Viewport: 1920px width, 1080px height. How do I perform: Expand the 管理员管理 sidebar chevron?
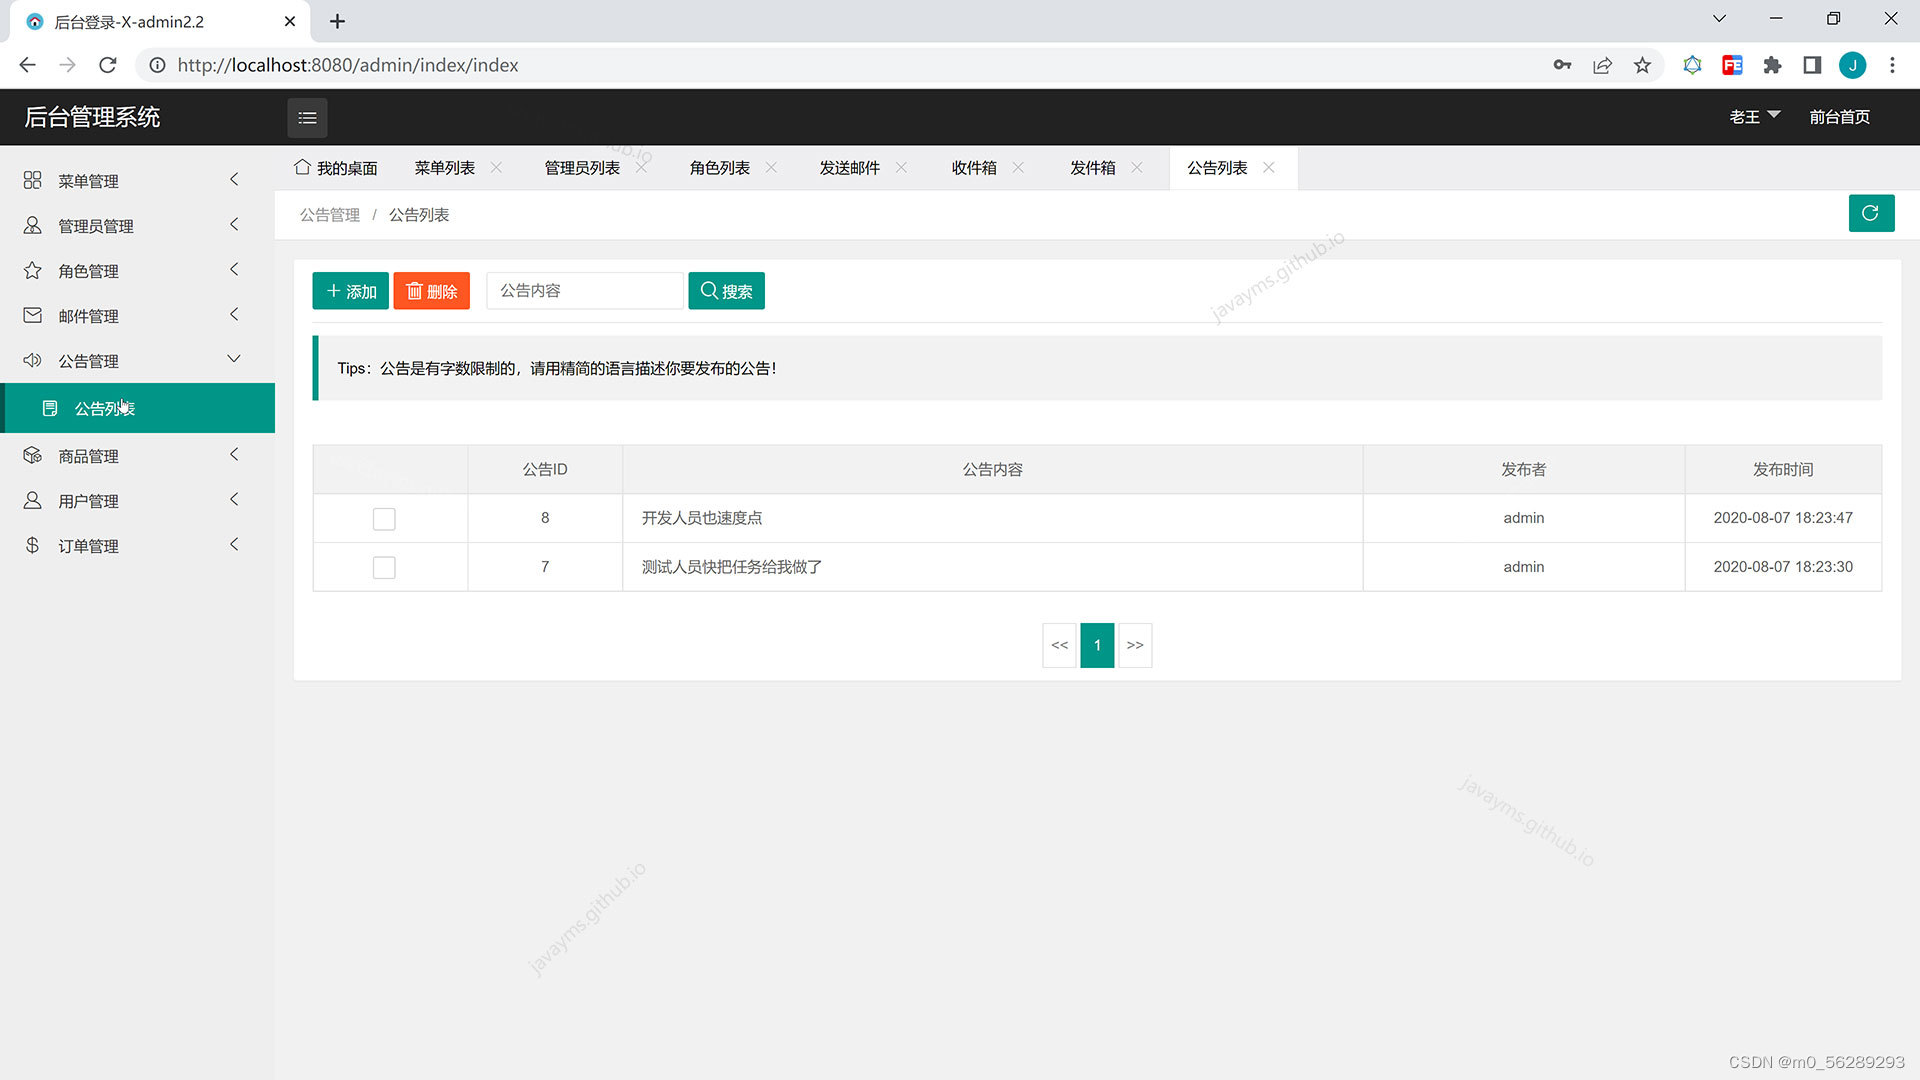[x=234, y=224]
